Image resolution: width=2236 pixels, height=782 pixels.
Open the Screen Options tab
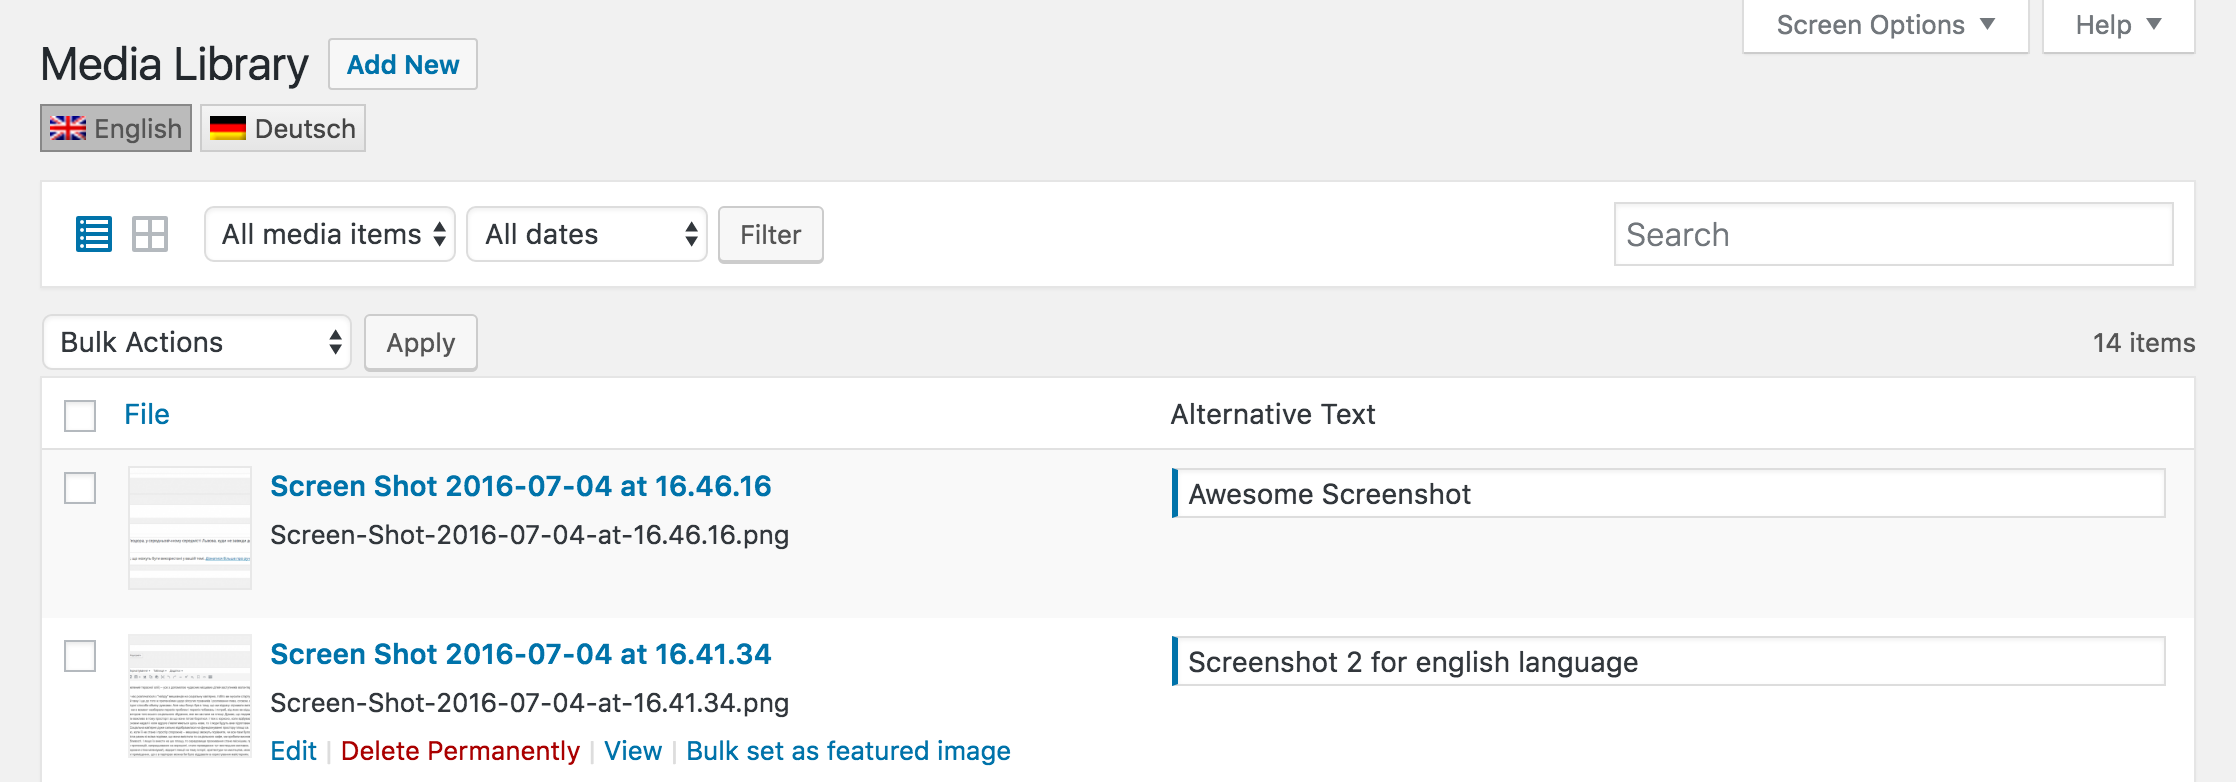click(1885, 26)
